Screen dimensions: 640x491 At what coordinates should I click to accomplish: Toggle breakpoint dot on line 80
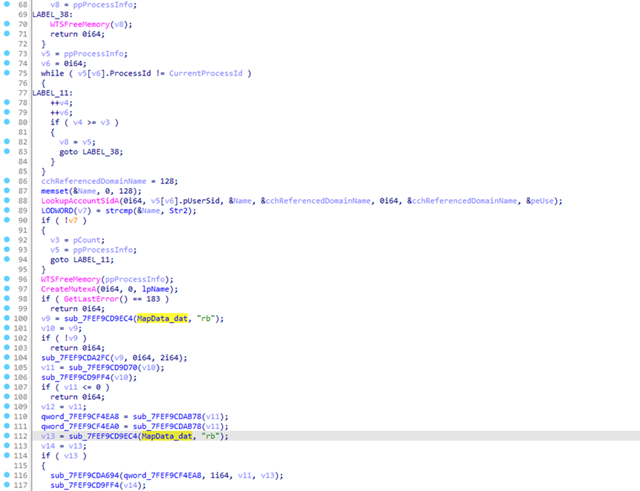[x=7, y=122]
